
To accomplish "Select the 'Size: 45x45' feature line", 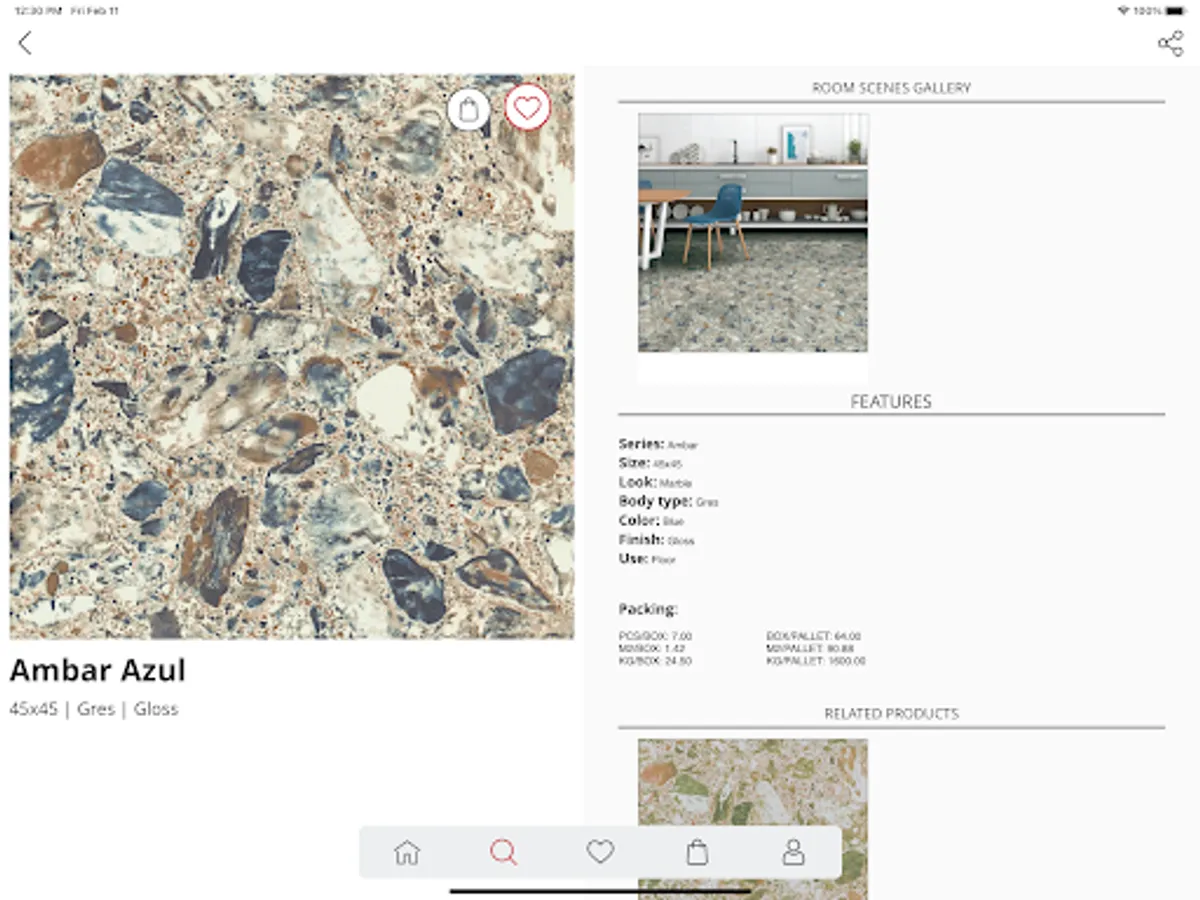I will [650, 463].
